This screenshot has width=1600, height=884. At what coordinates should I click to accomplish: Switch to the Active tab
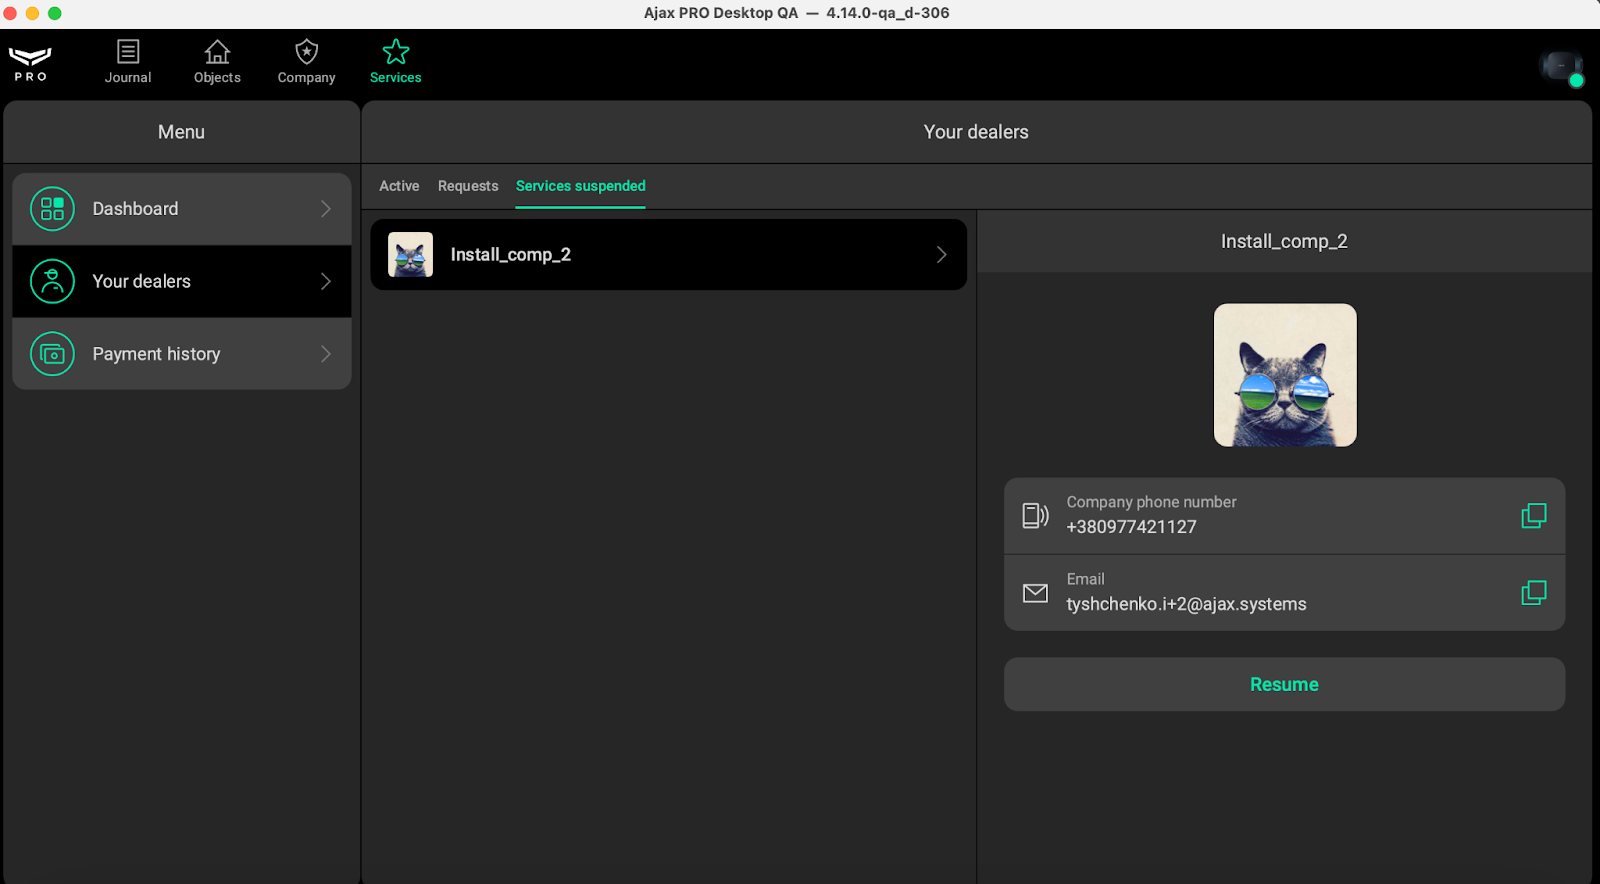click(399, 186)
